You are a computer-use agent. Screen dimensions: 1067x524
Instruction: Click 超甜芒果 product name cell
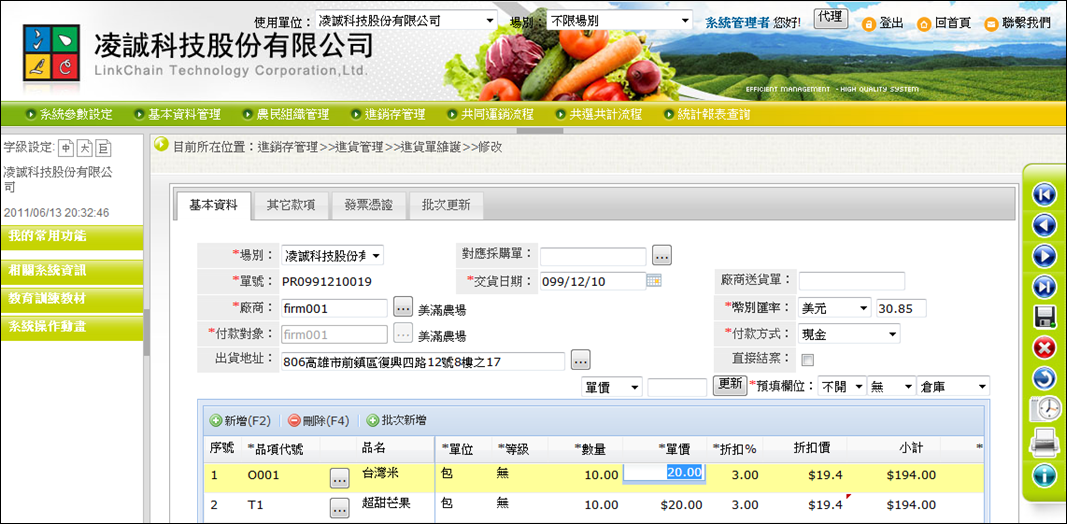[386, 503]
